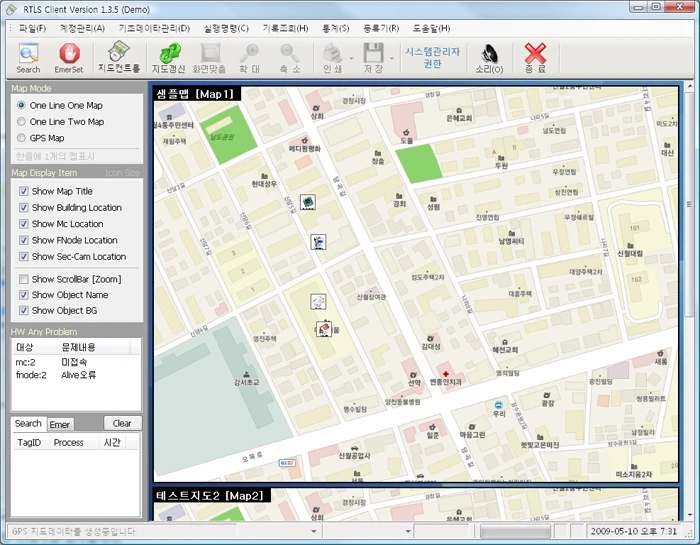700x545 pixels.
Task: Click the green chip device icon on map
Action: [308, 202]
